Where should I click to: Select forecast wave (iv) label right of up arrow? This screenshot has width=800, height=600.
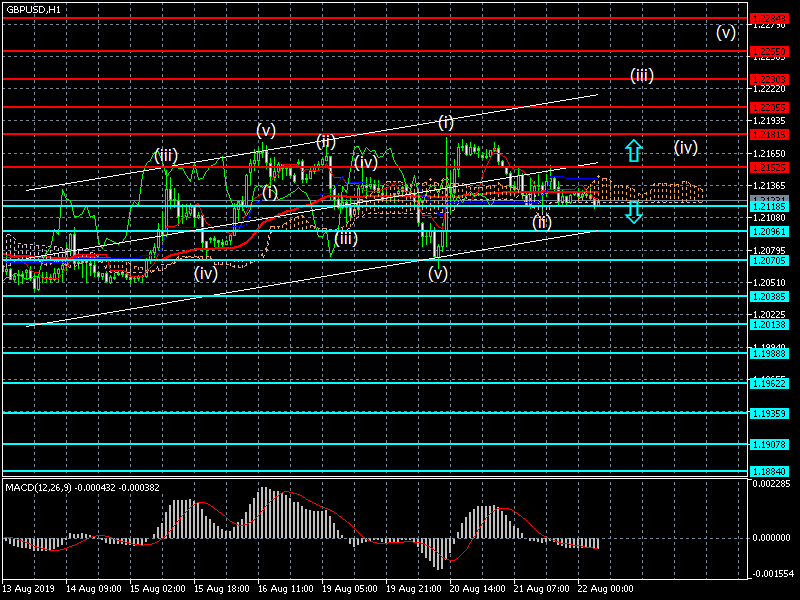point(686,148)
